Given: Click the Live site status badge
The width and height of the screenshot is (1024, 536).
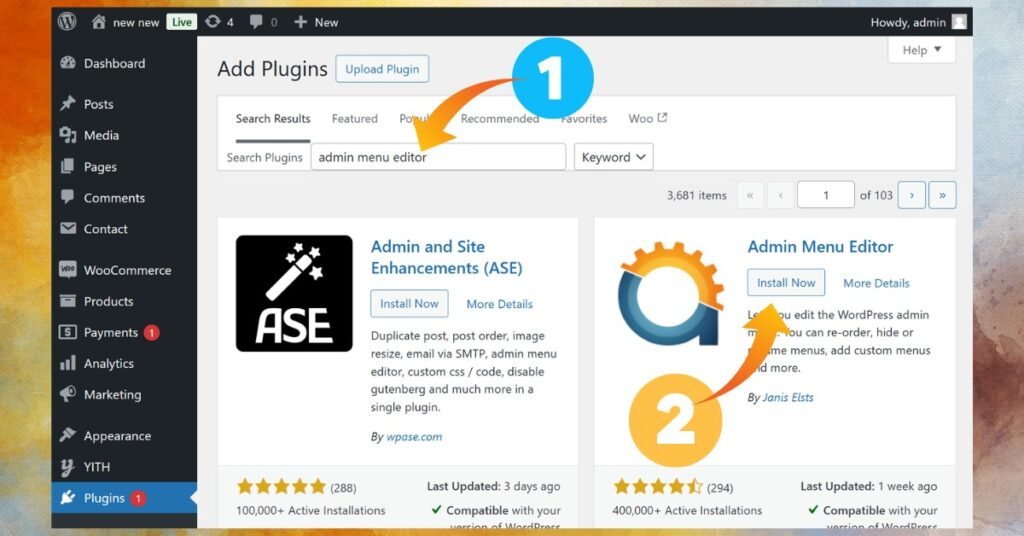Looking at the screenshot, I should coord(182,22).
